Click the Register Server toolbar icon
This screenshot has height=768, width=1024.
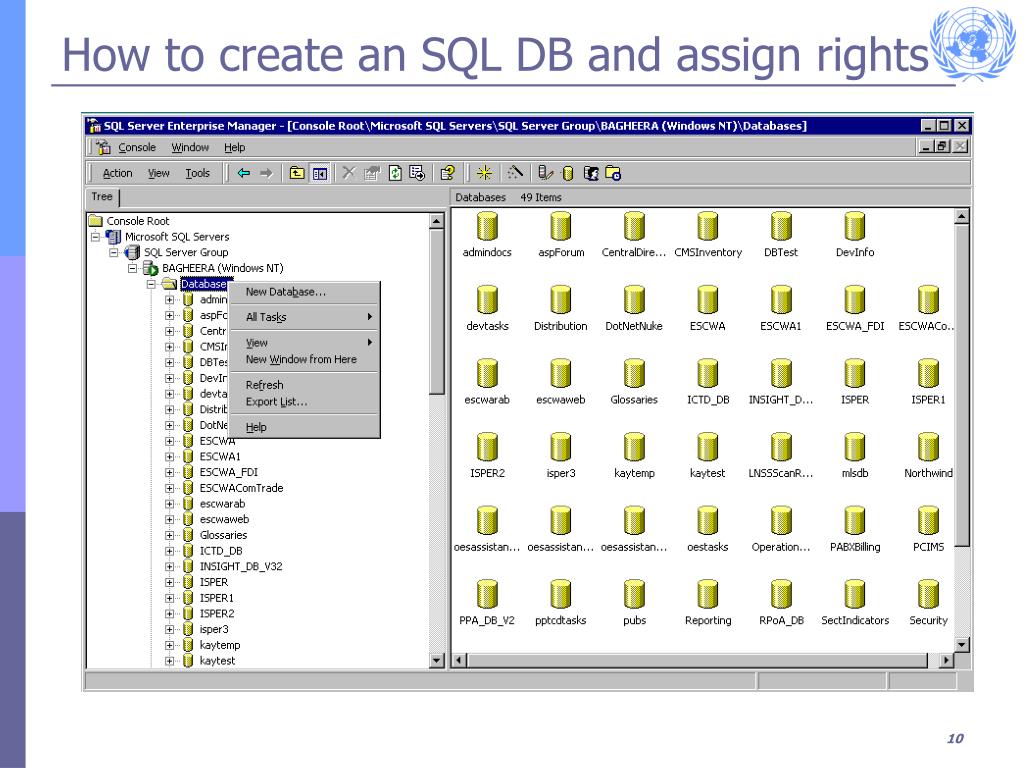pos(546,173)
